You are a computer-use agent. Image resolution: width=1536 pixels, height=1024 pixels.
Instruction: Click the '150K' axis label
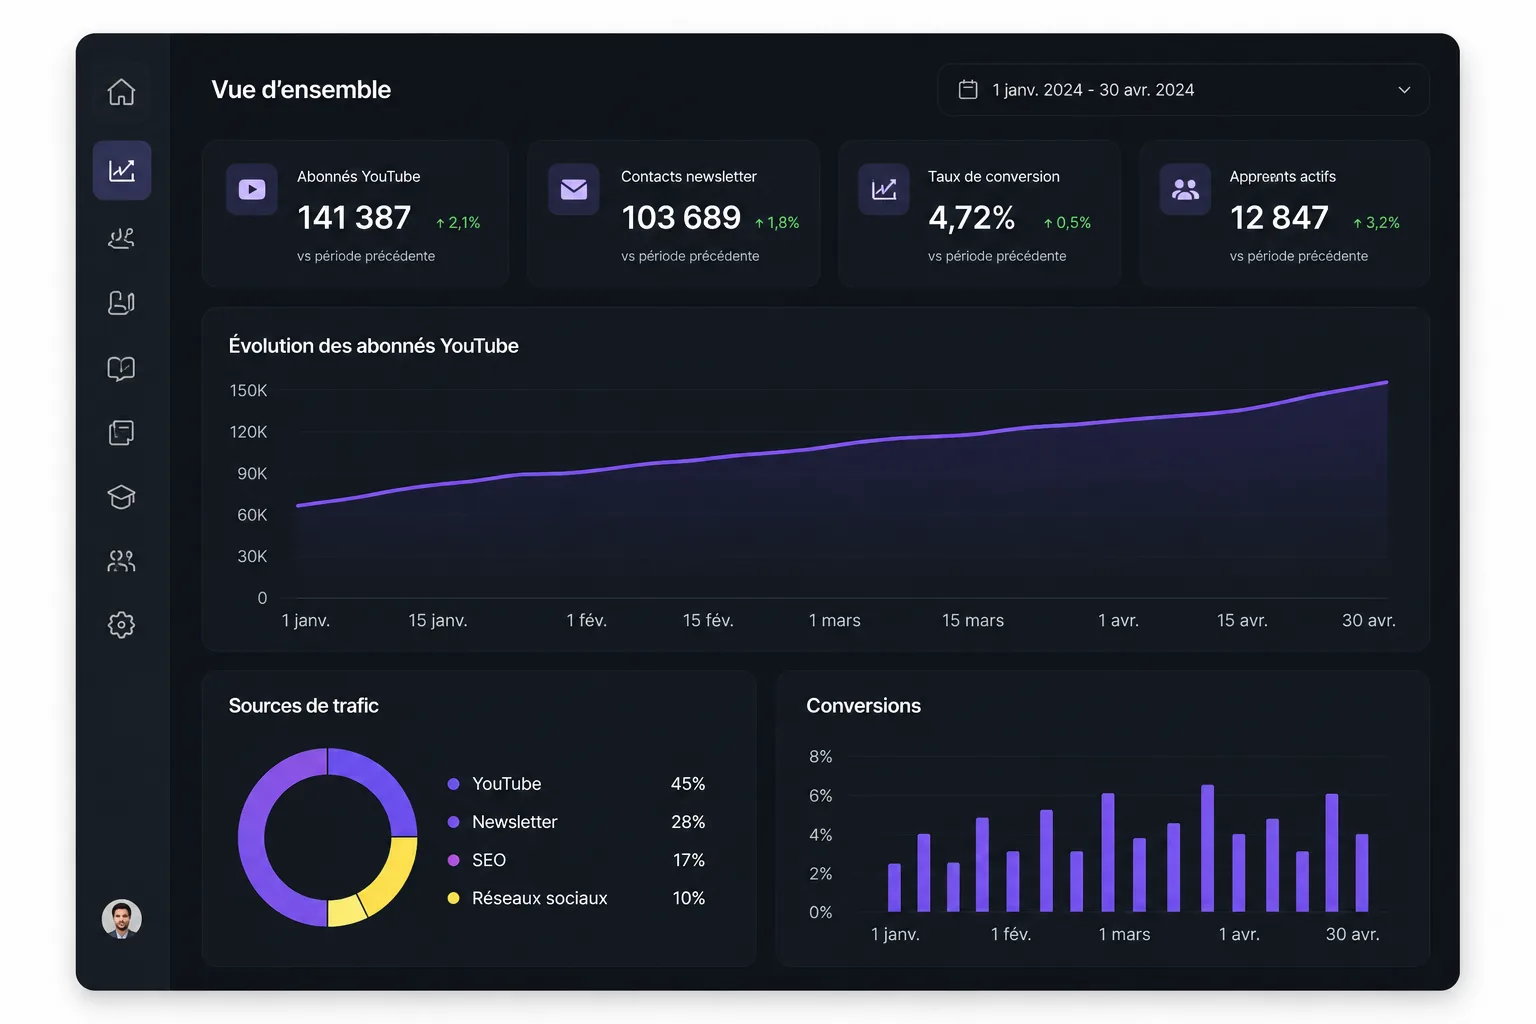(248, 390)
